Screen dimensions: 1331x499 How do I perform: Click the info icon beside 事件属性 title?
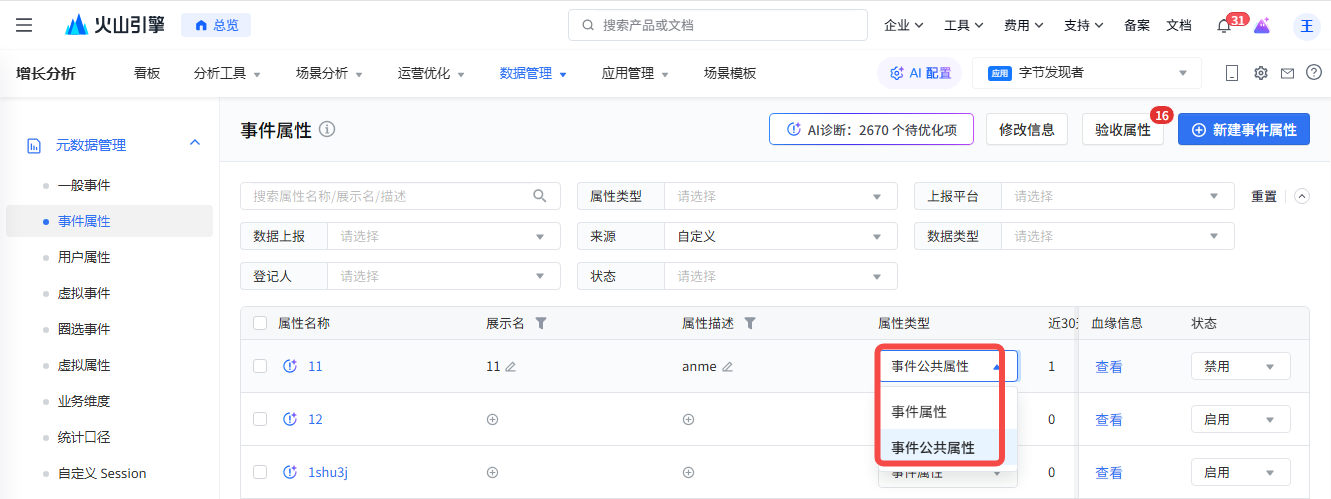[x=327, y=129]
